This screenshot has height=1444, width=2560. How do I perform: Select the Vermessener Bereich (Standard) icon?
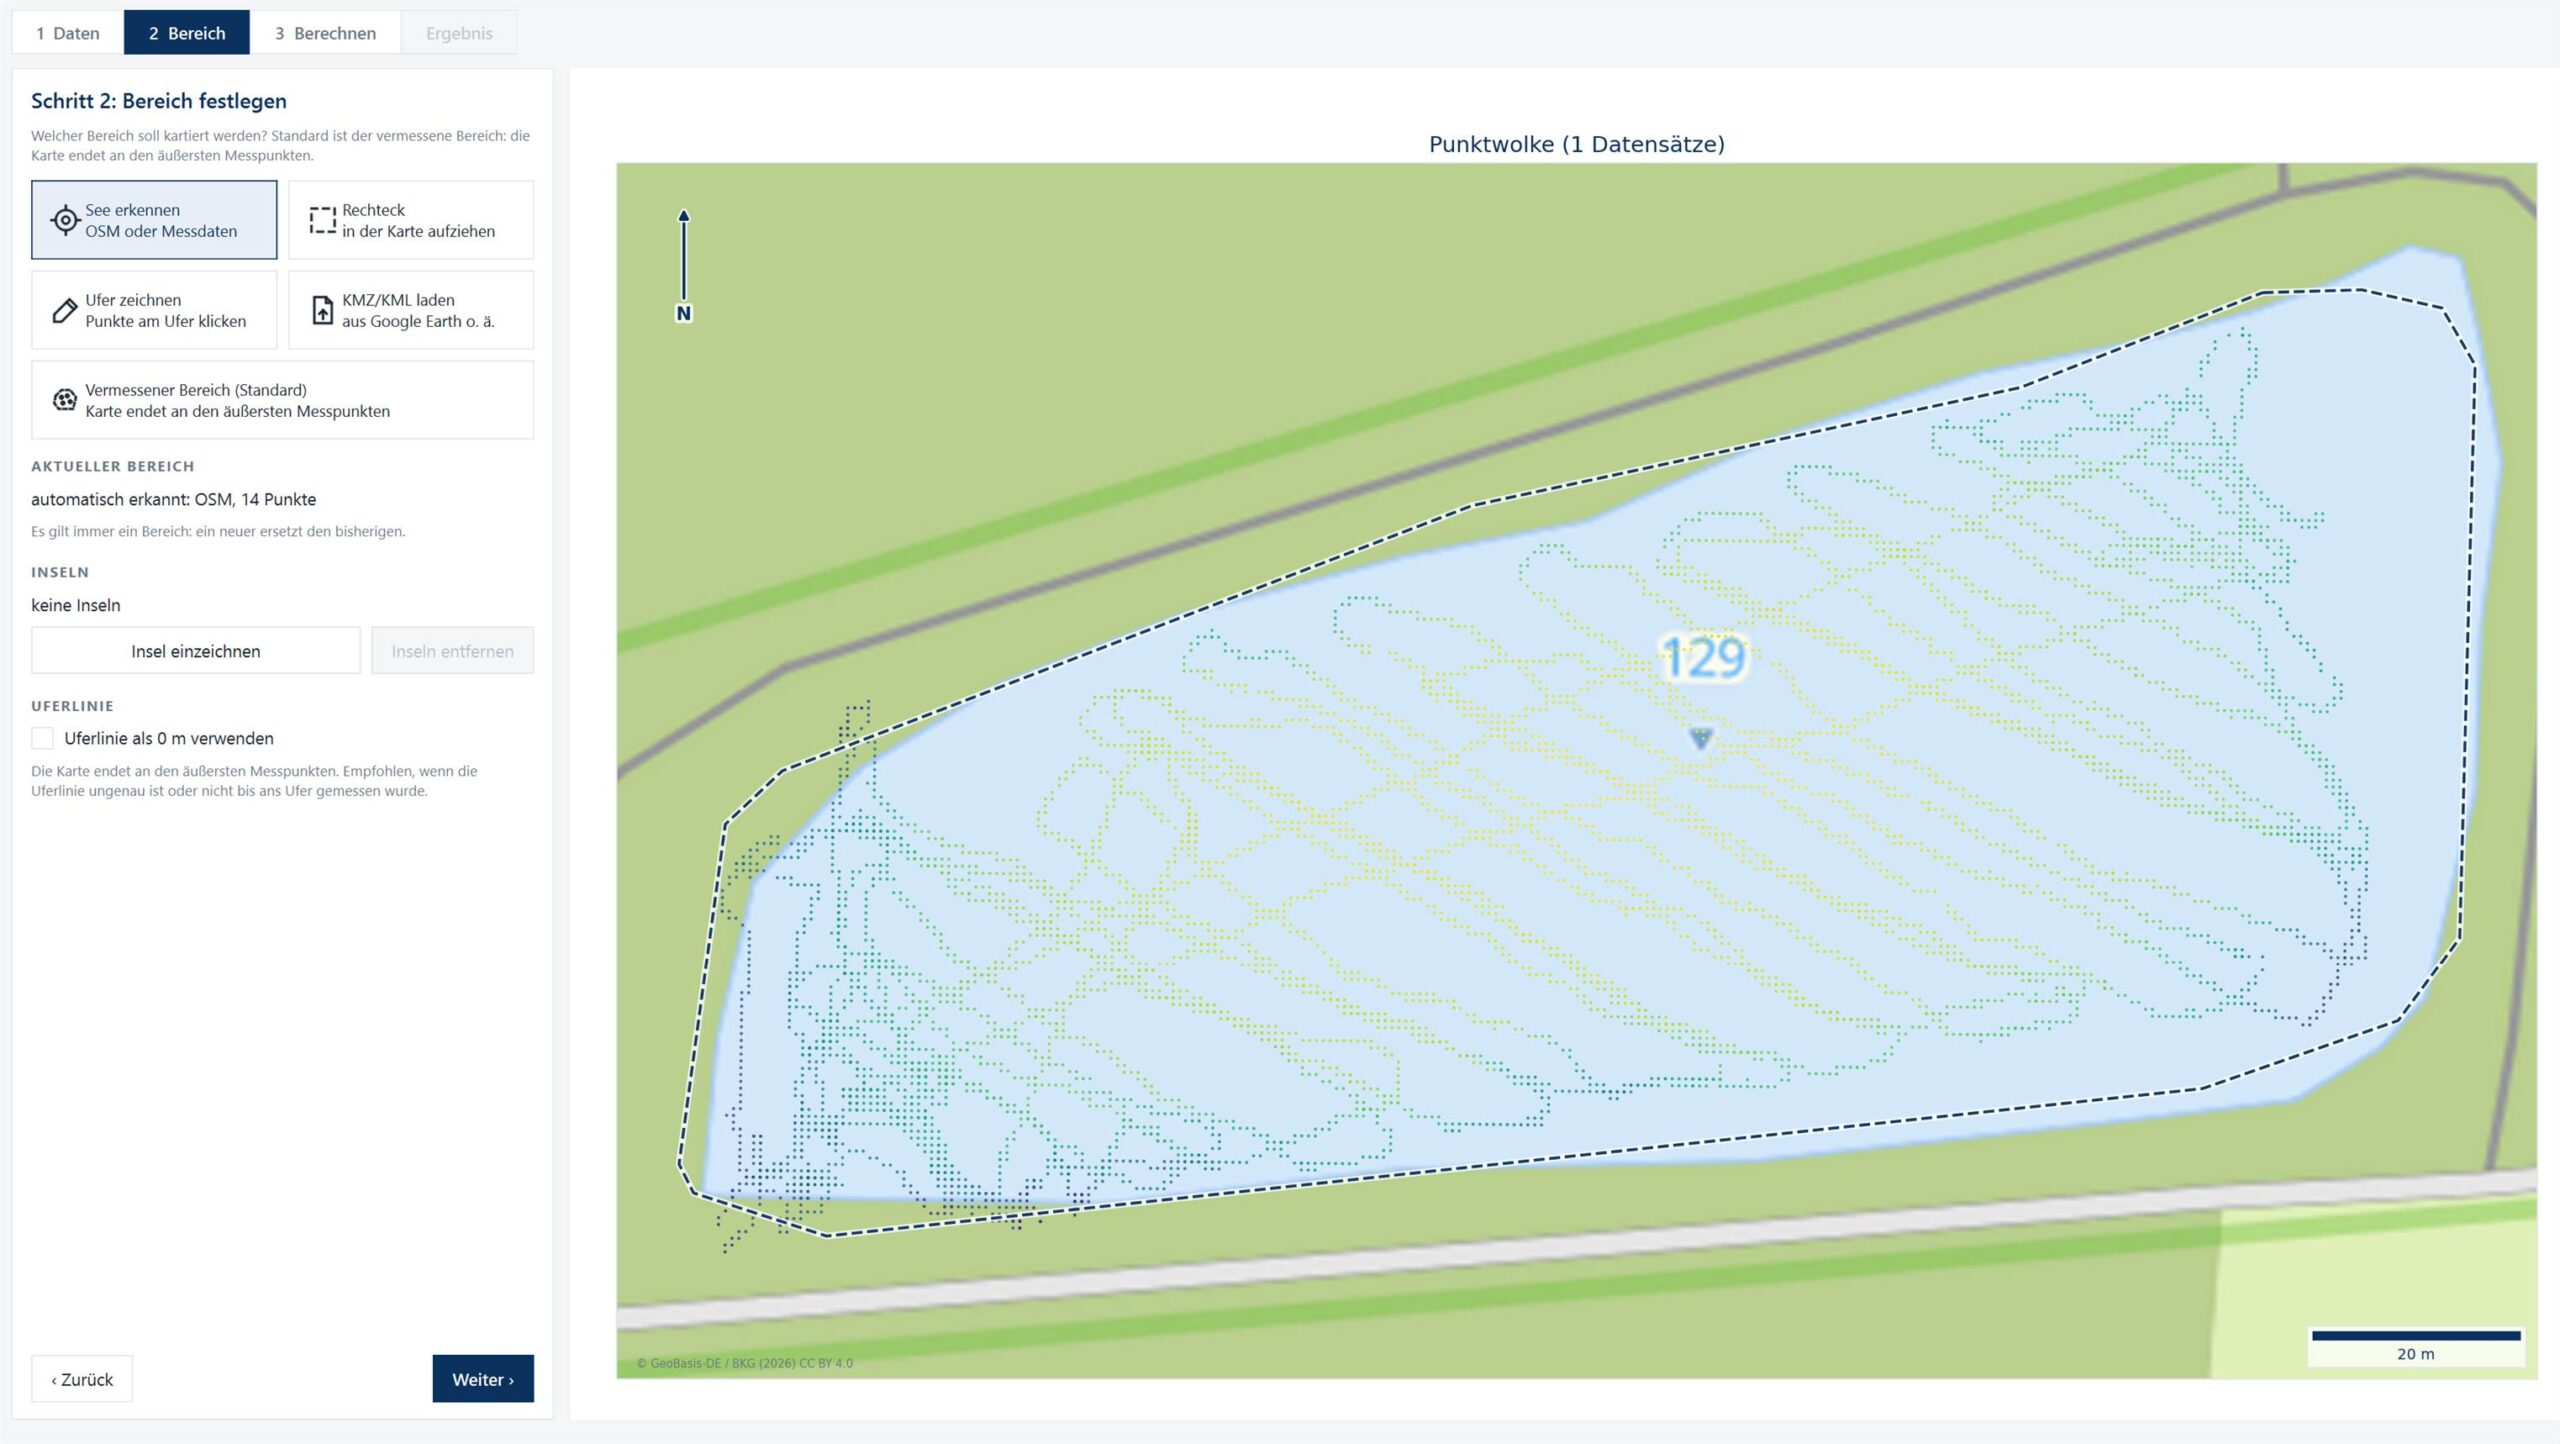pos(64,400)
